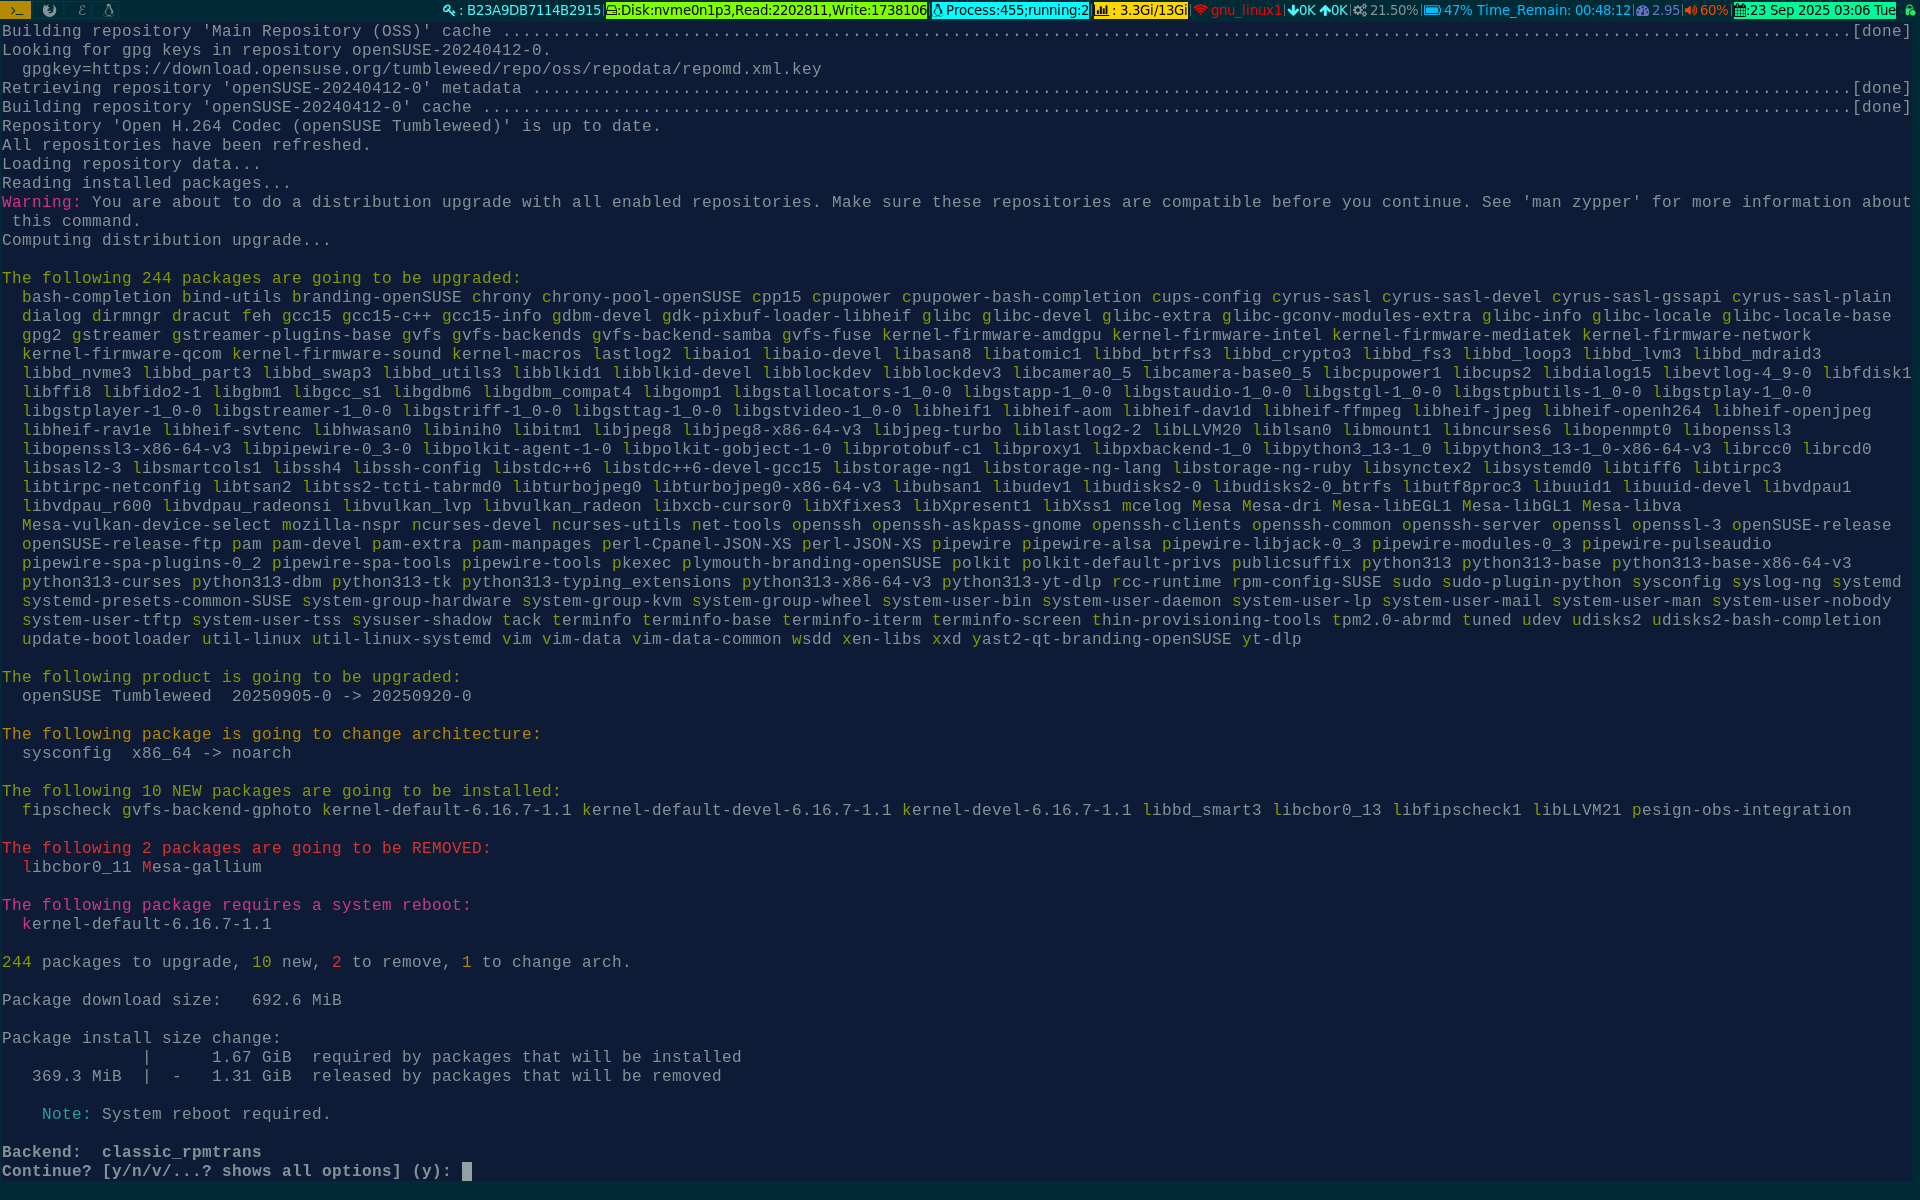The image size is (1920, 1200).
Task: Click the 3.3Gi/13Gi memory readout
Action: (1154, 10)
